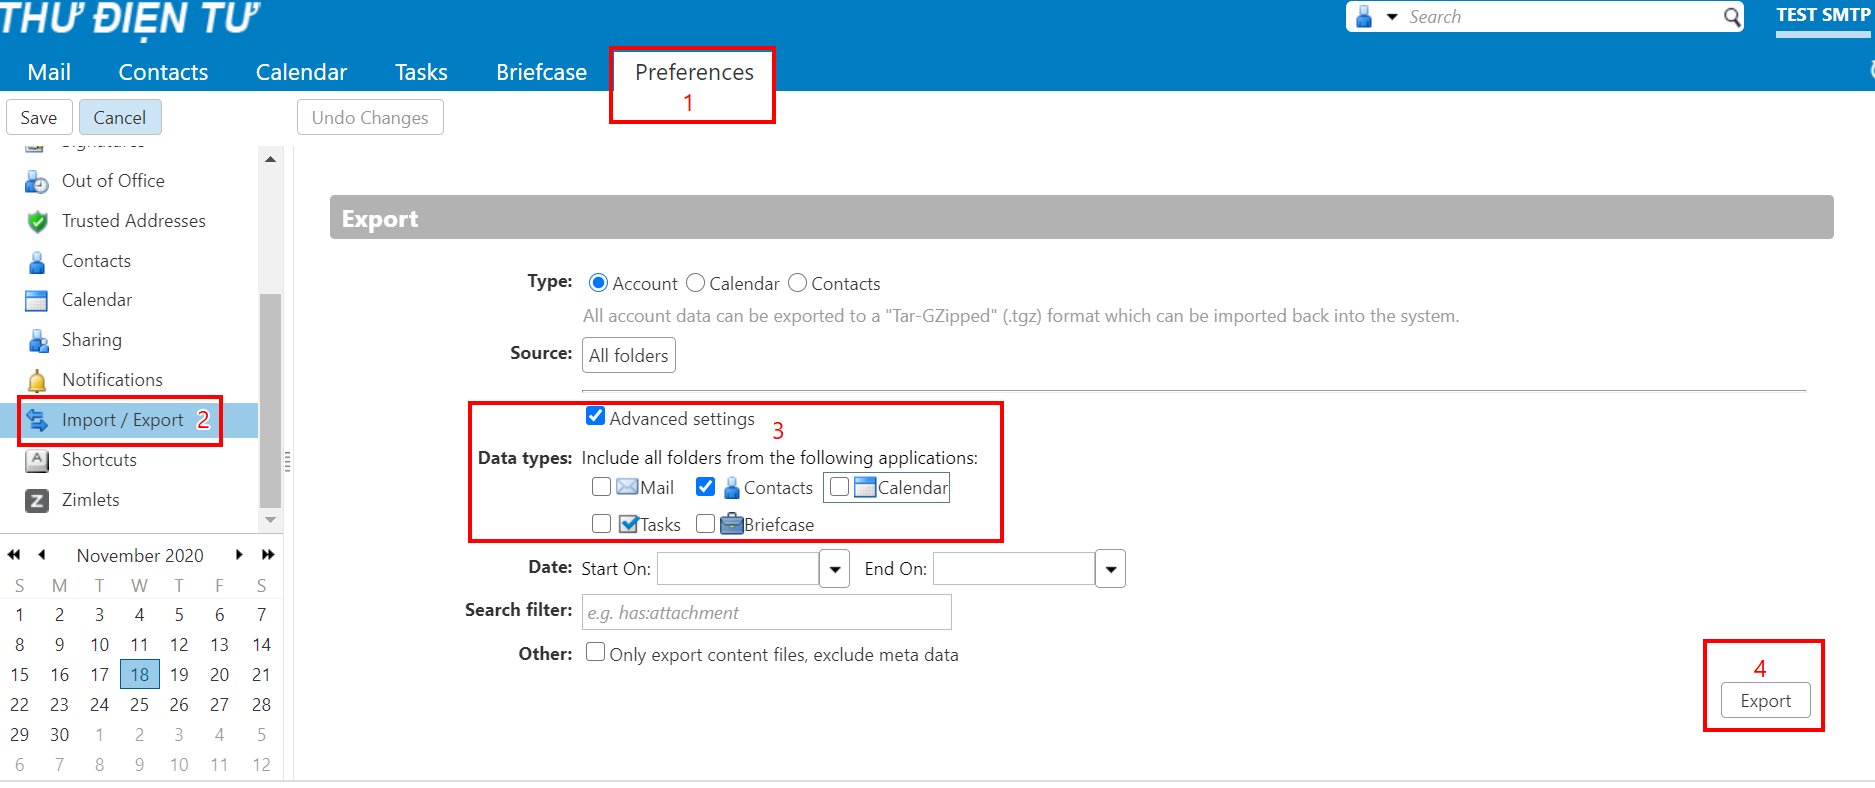The width and height of the screenshot is (1875, 788).
Task: Click the search magnifier icon
Action: coord(1732,17)
